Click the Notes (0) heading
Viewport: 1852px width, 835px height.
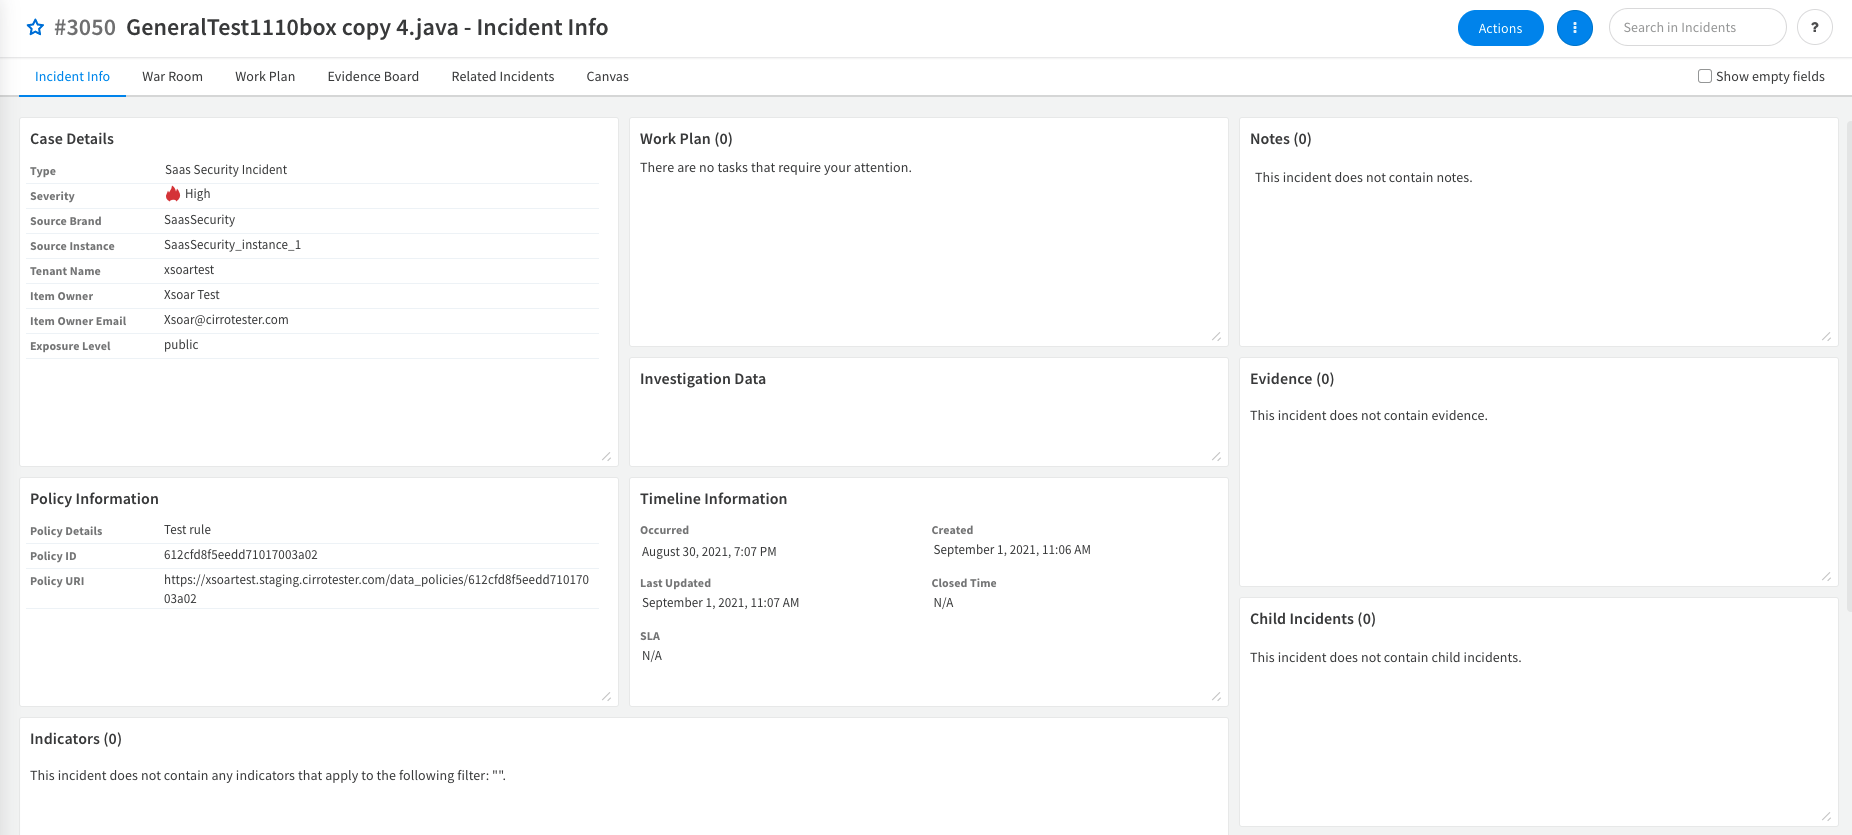point(1280,139)
